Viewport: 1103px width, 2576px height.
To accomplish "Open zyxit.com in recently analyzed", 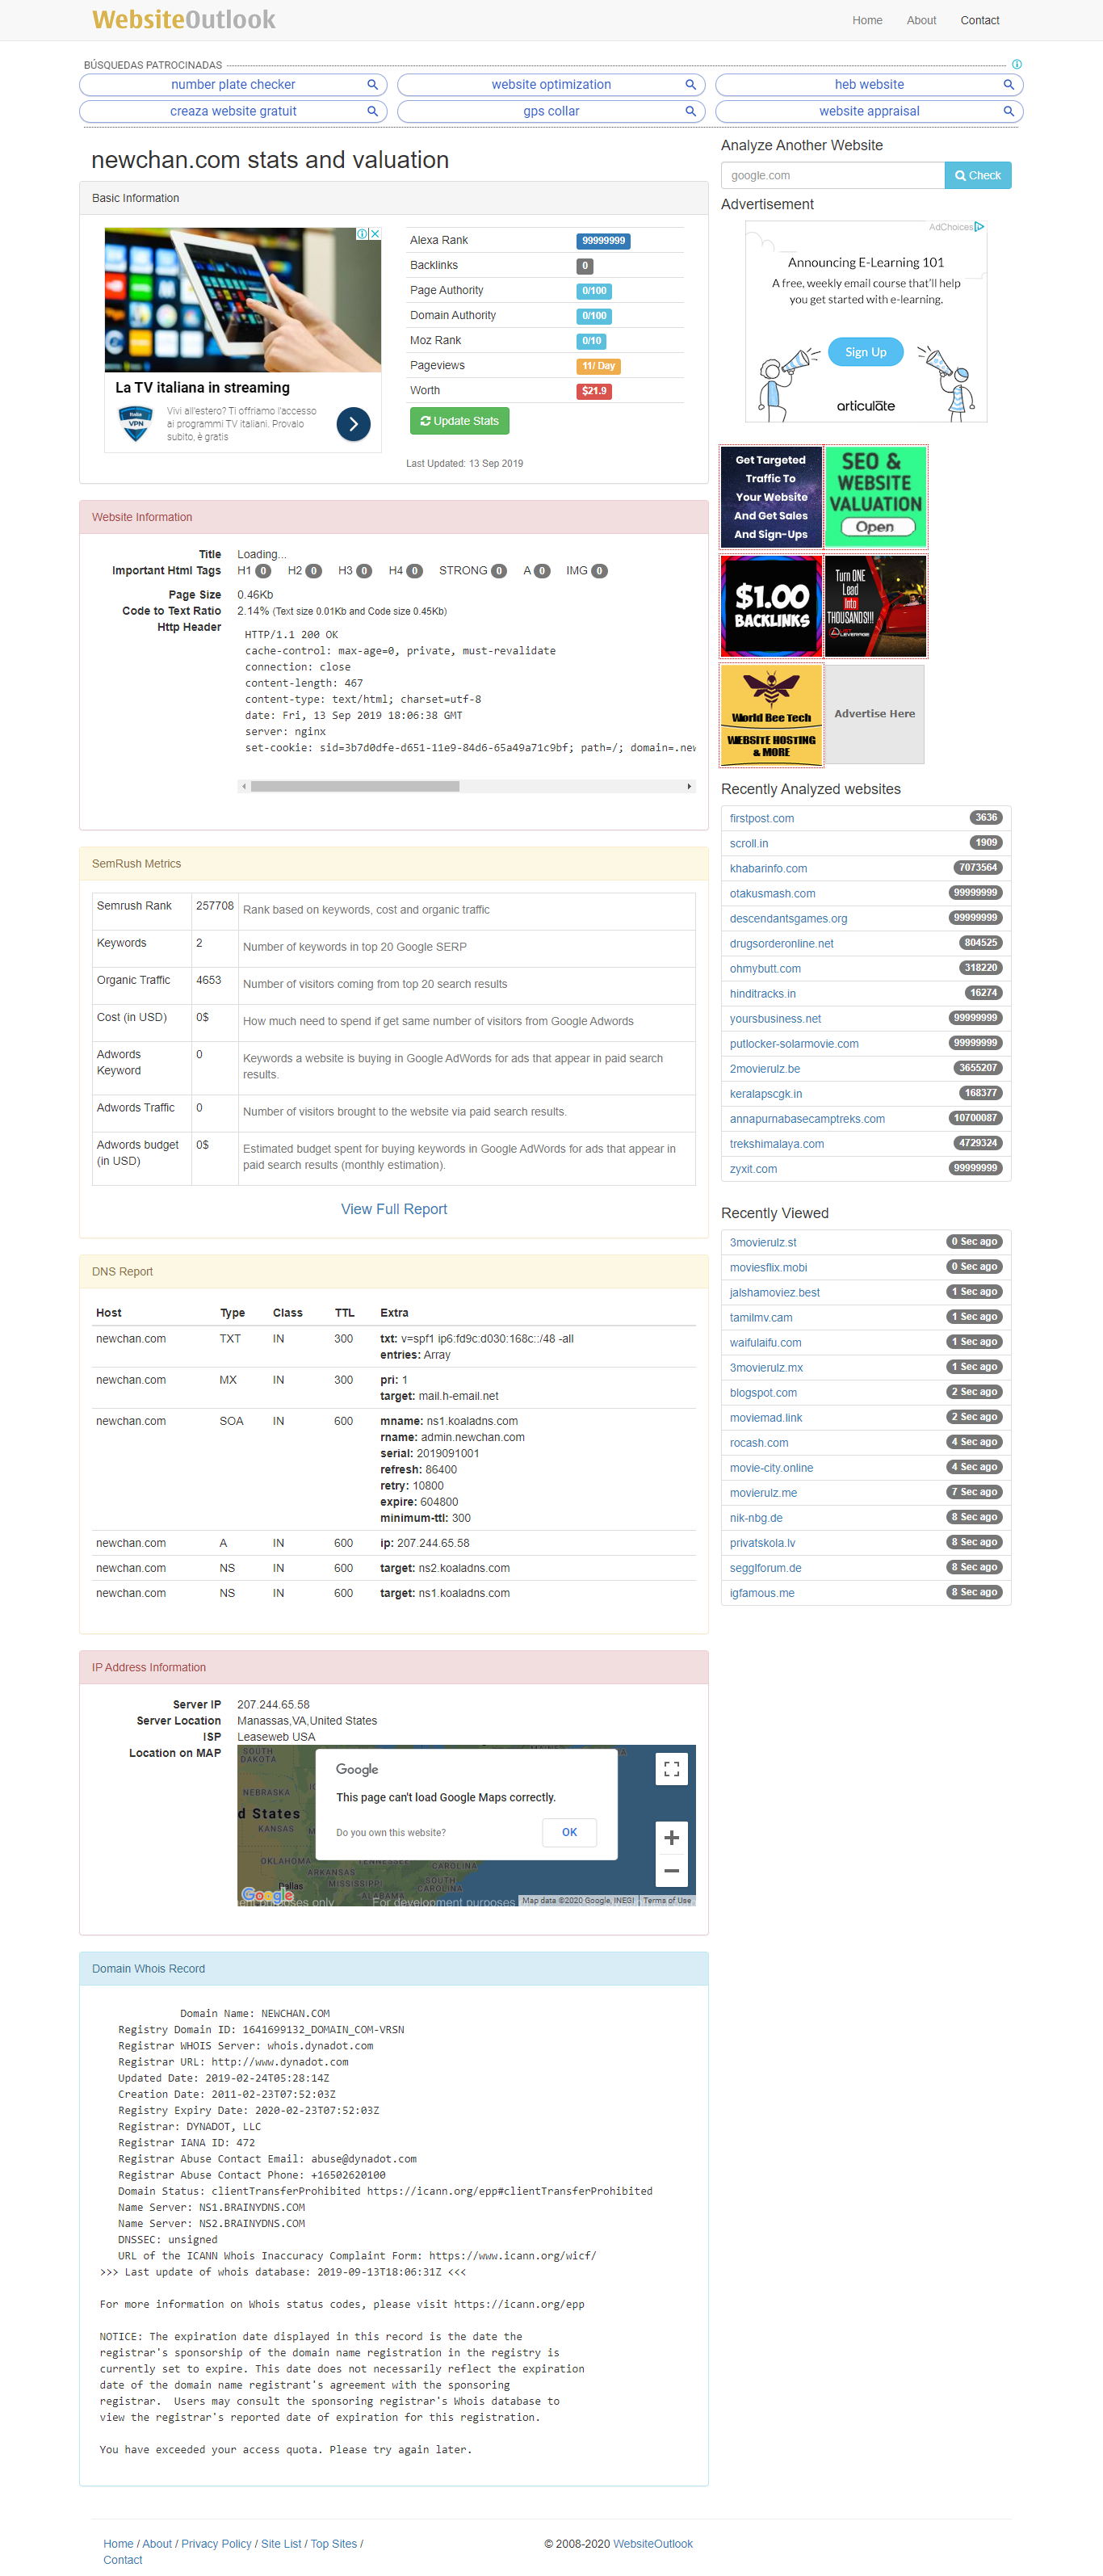I will click(753, 1168).
